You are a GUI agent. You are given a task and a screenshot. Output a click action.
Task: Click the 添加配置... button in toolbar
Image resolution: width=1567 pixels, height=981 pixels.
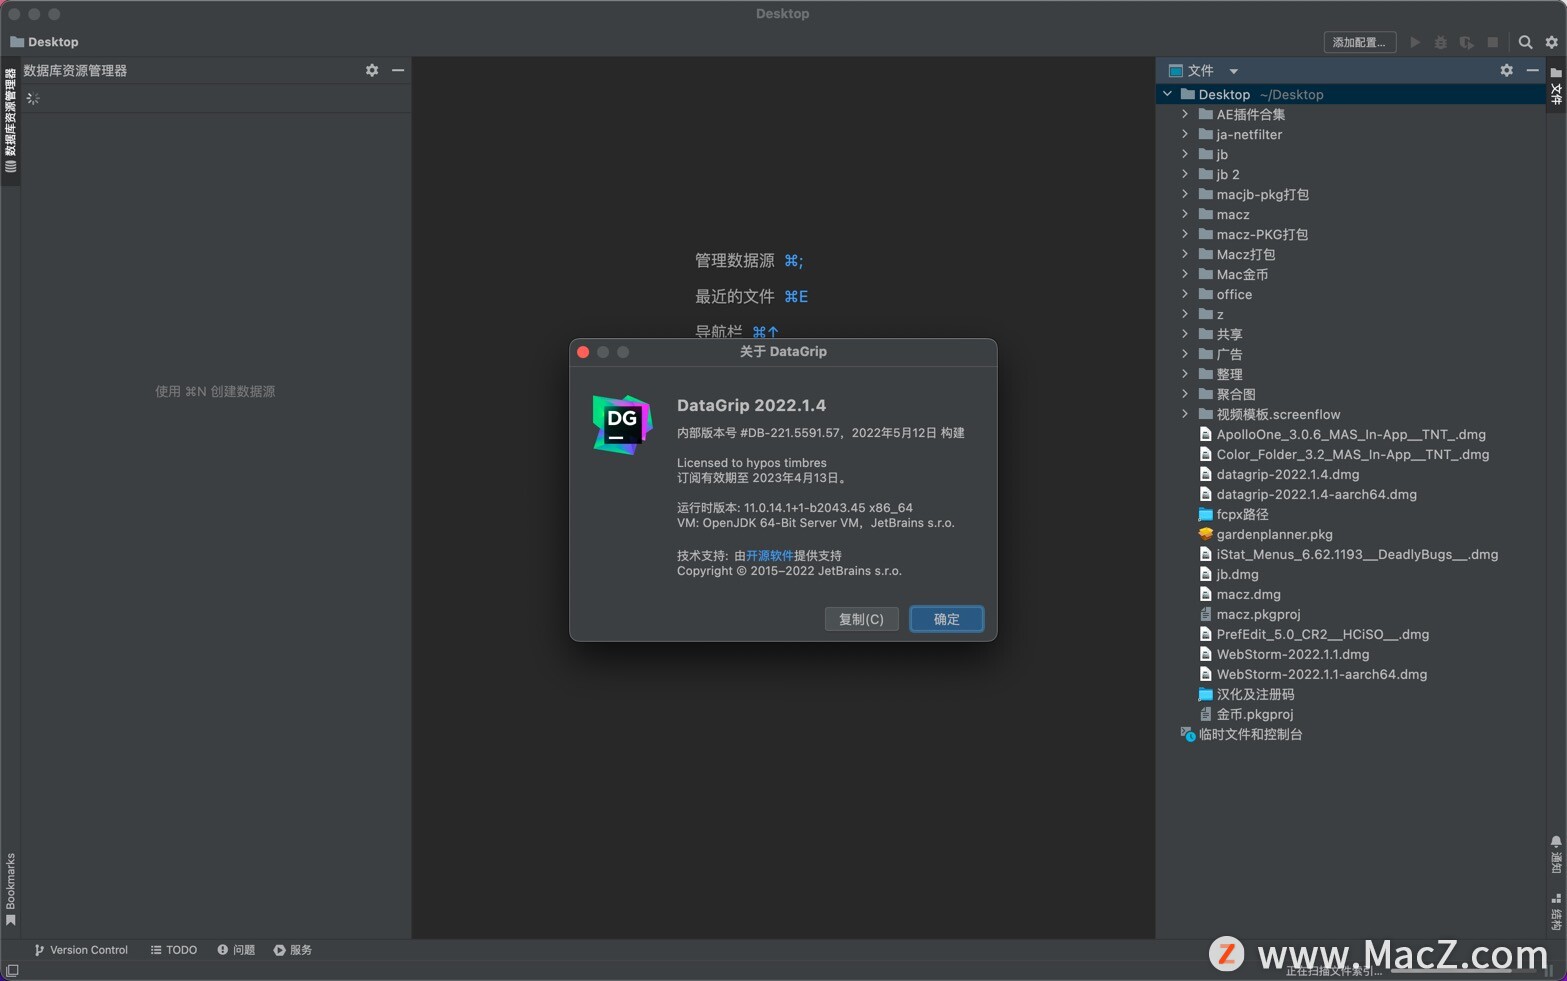click(1359, 42)
